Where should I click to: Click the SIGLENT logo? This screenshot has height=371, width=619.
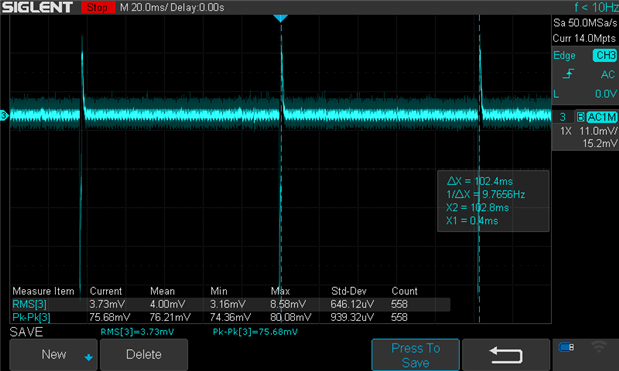[x=38, y=7]
